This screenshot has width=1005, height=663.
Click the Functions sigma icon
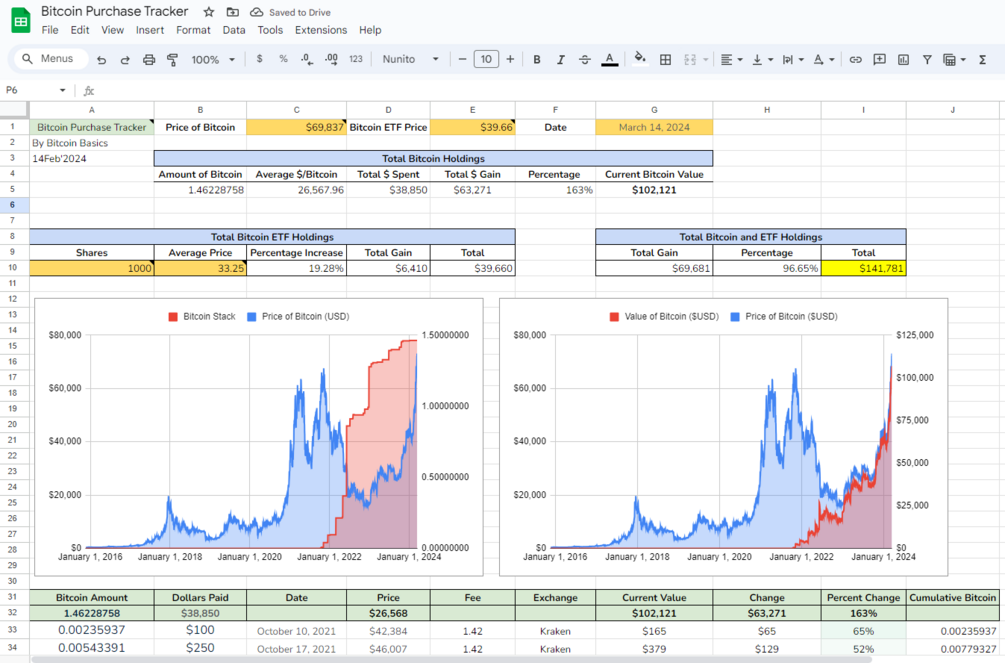click(982, 60)
